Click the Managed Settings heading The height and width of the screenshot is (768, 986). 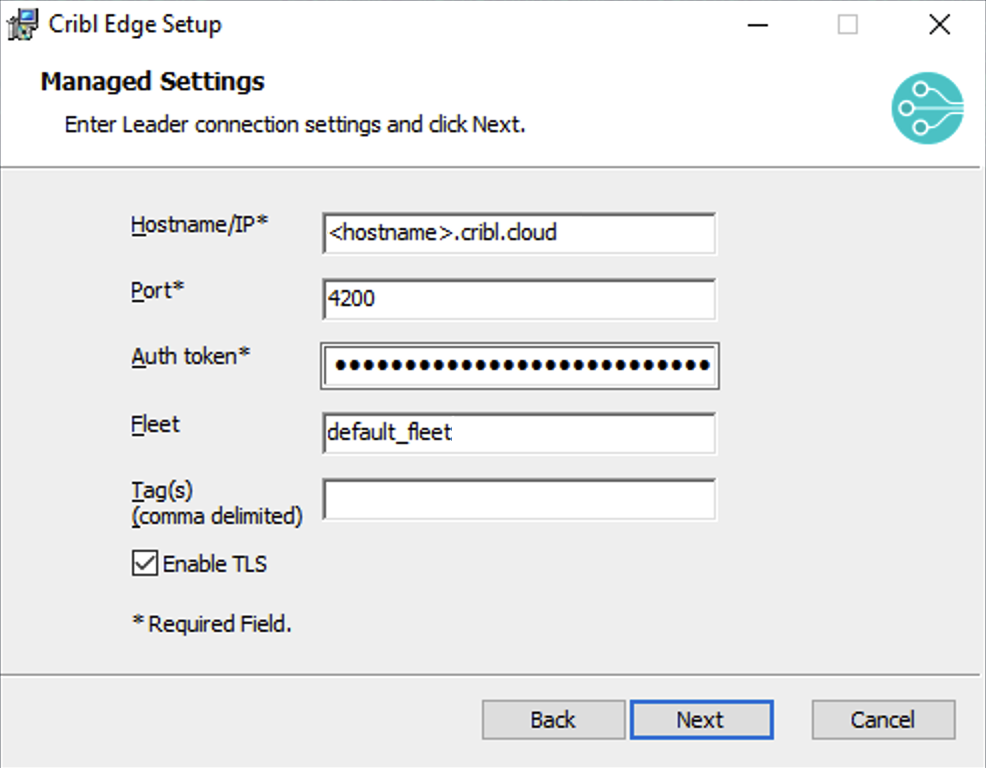[152, 82]
